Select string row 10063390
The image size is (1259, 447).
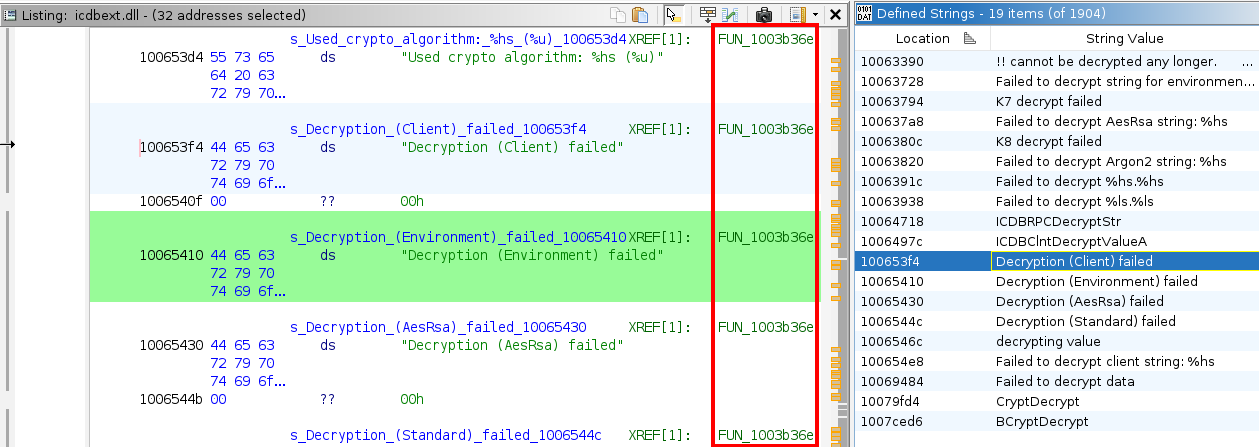coord(1056,61)
